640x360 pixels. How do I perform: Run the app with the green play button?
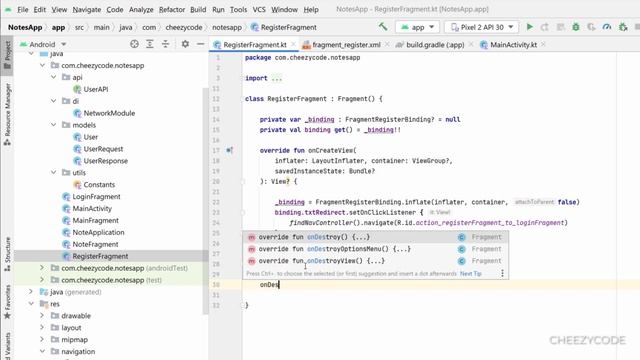click(529, 27)
